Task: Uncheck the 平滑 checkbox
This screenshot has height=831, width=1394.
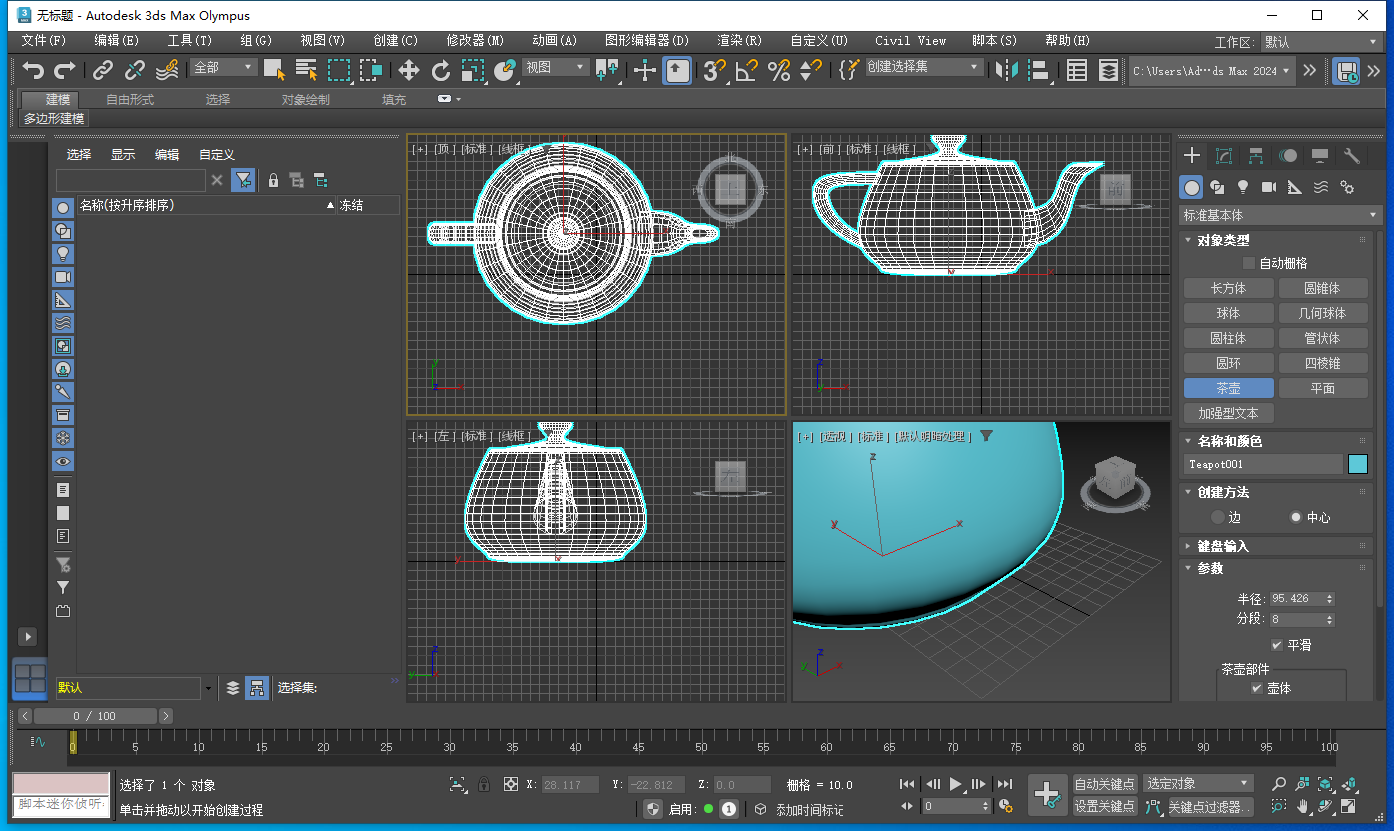Action: point(1277,645)
